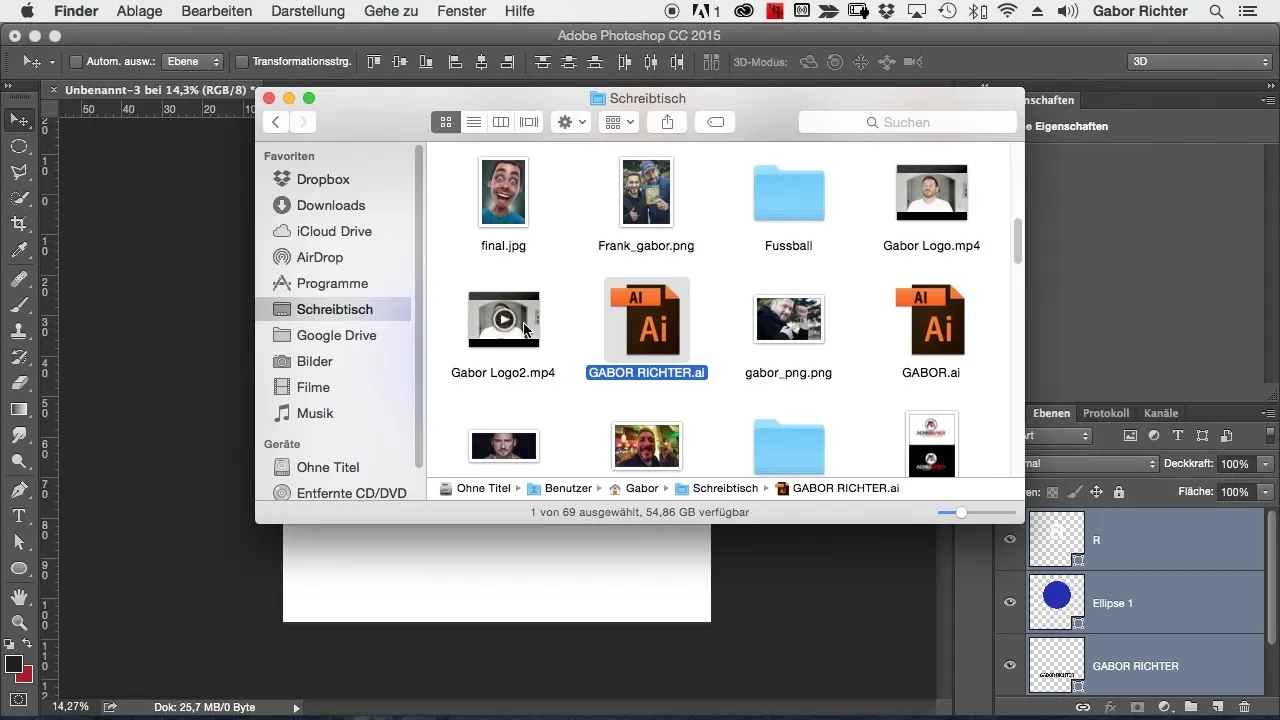Click the foreground color swatch

tap(14, 665)
